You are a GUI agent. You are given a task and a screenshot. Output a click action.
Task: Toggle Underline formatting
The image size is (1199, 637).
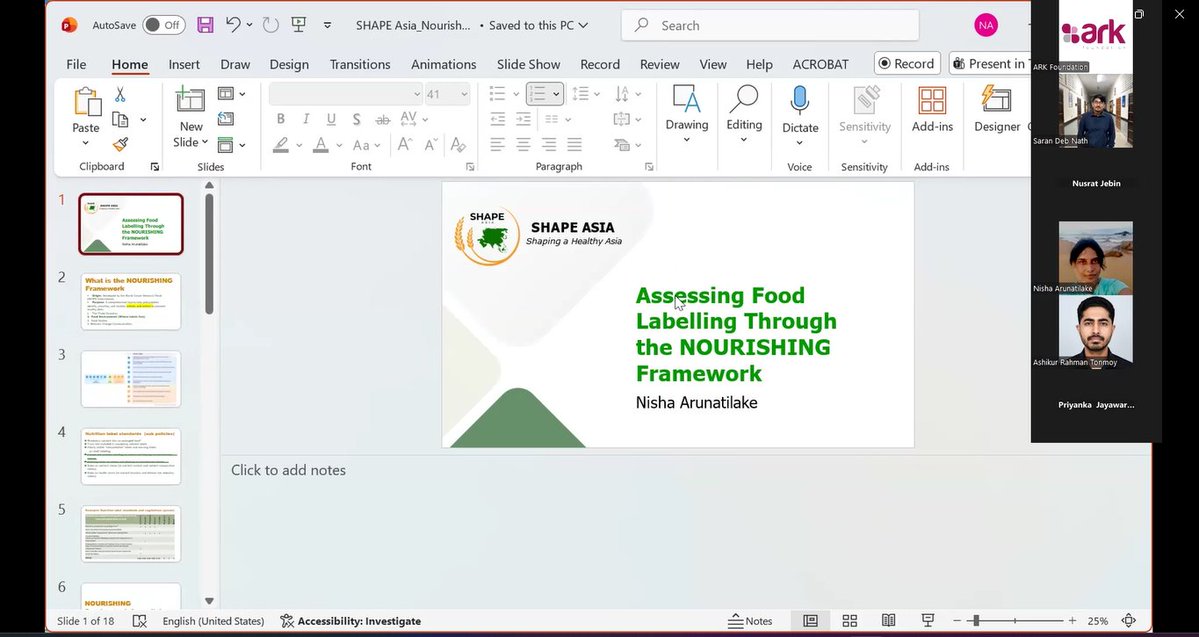331,119
